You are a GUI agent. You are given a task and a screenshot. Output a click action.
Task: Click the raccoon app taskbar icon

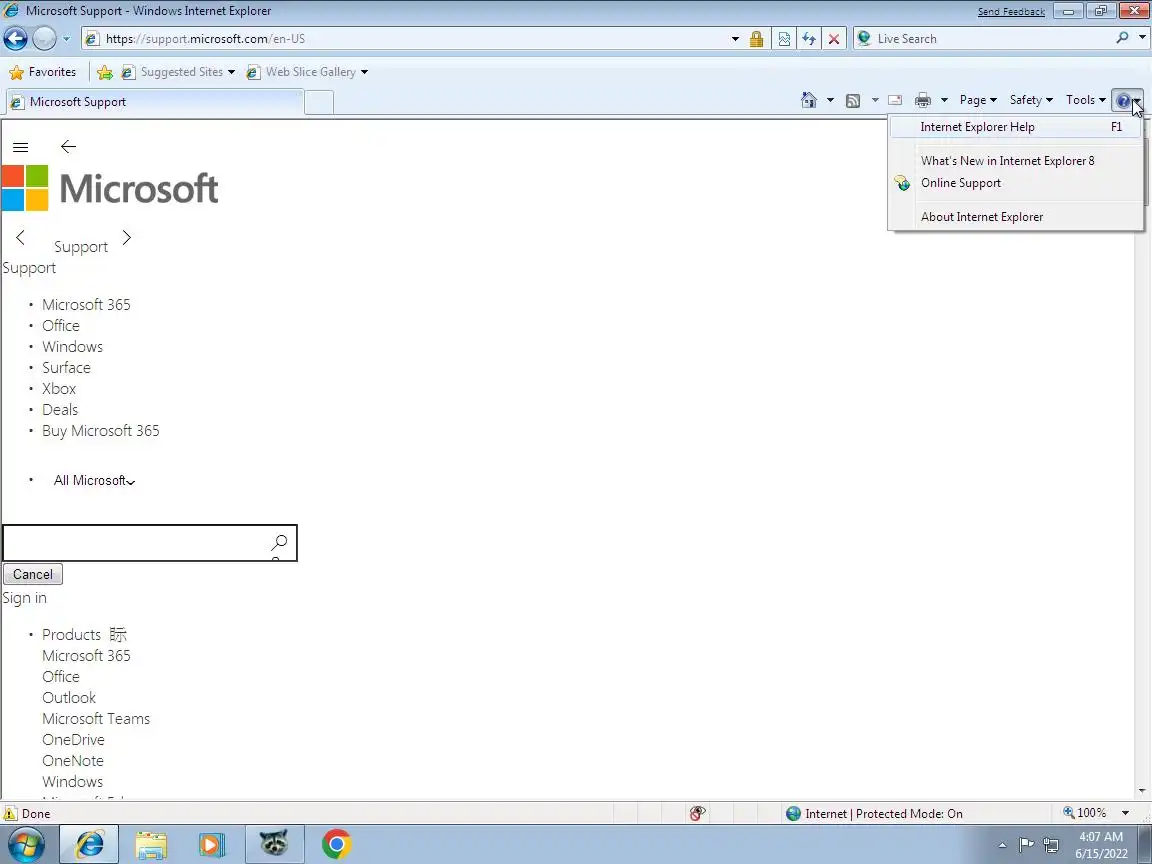click(x=274, y=845)
